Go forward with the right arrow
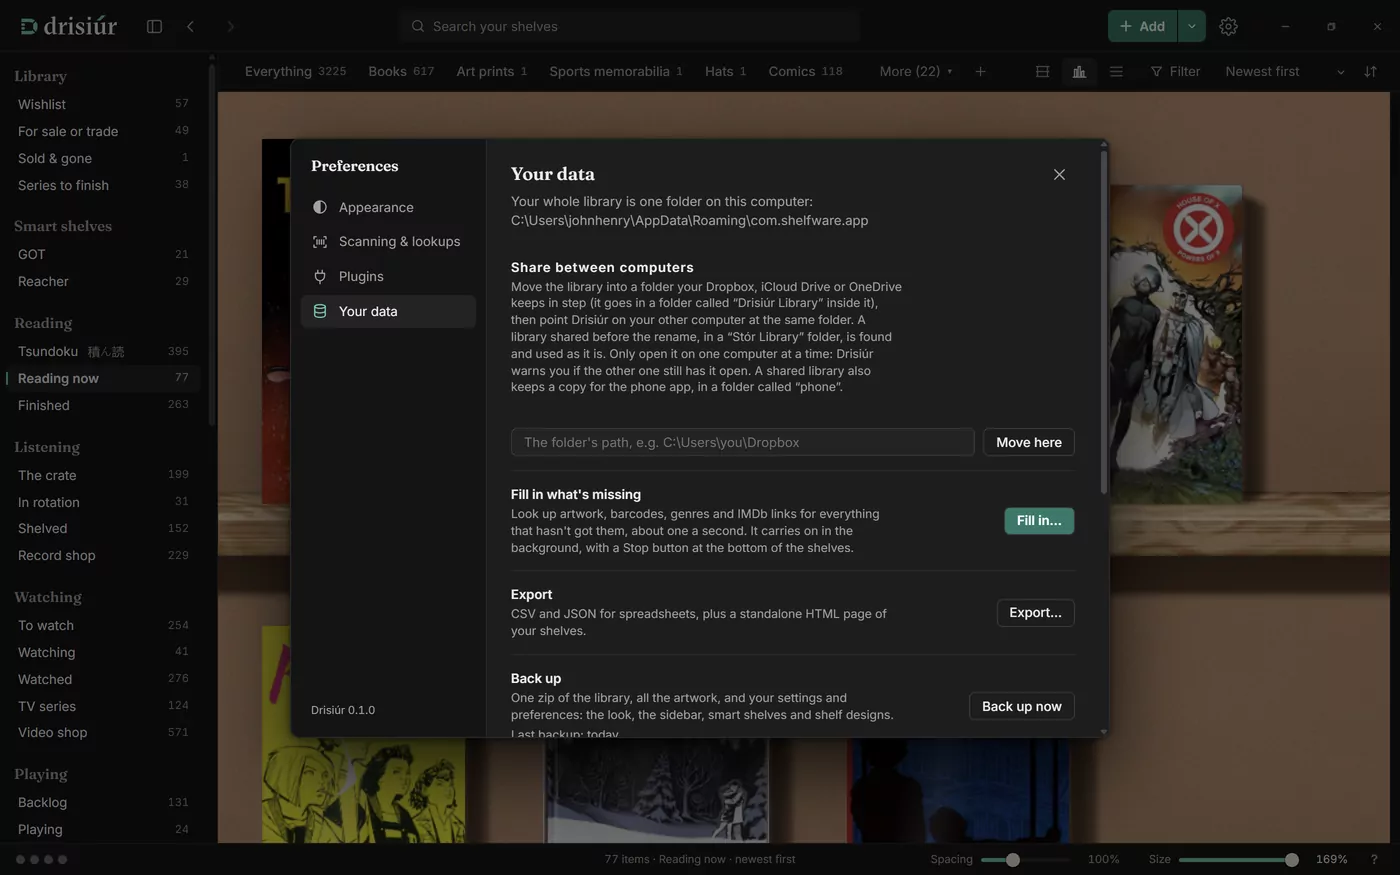Viewport: 1400px width, 875px height. click(x=230, y=26)
